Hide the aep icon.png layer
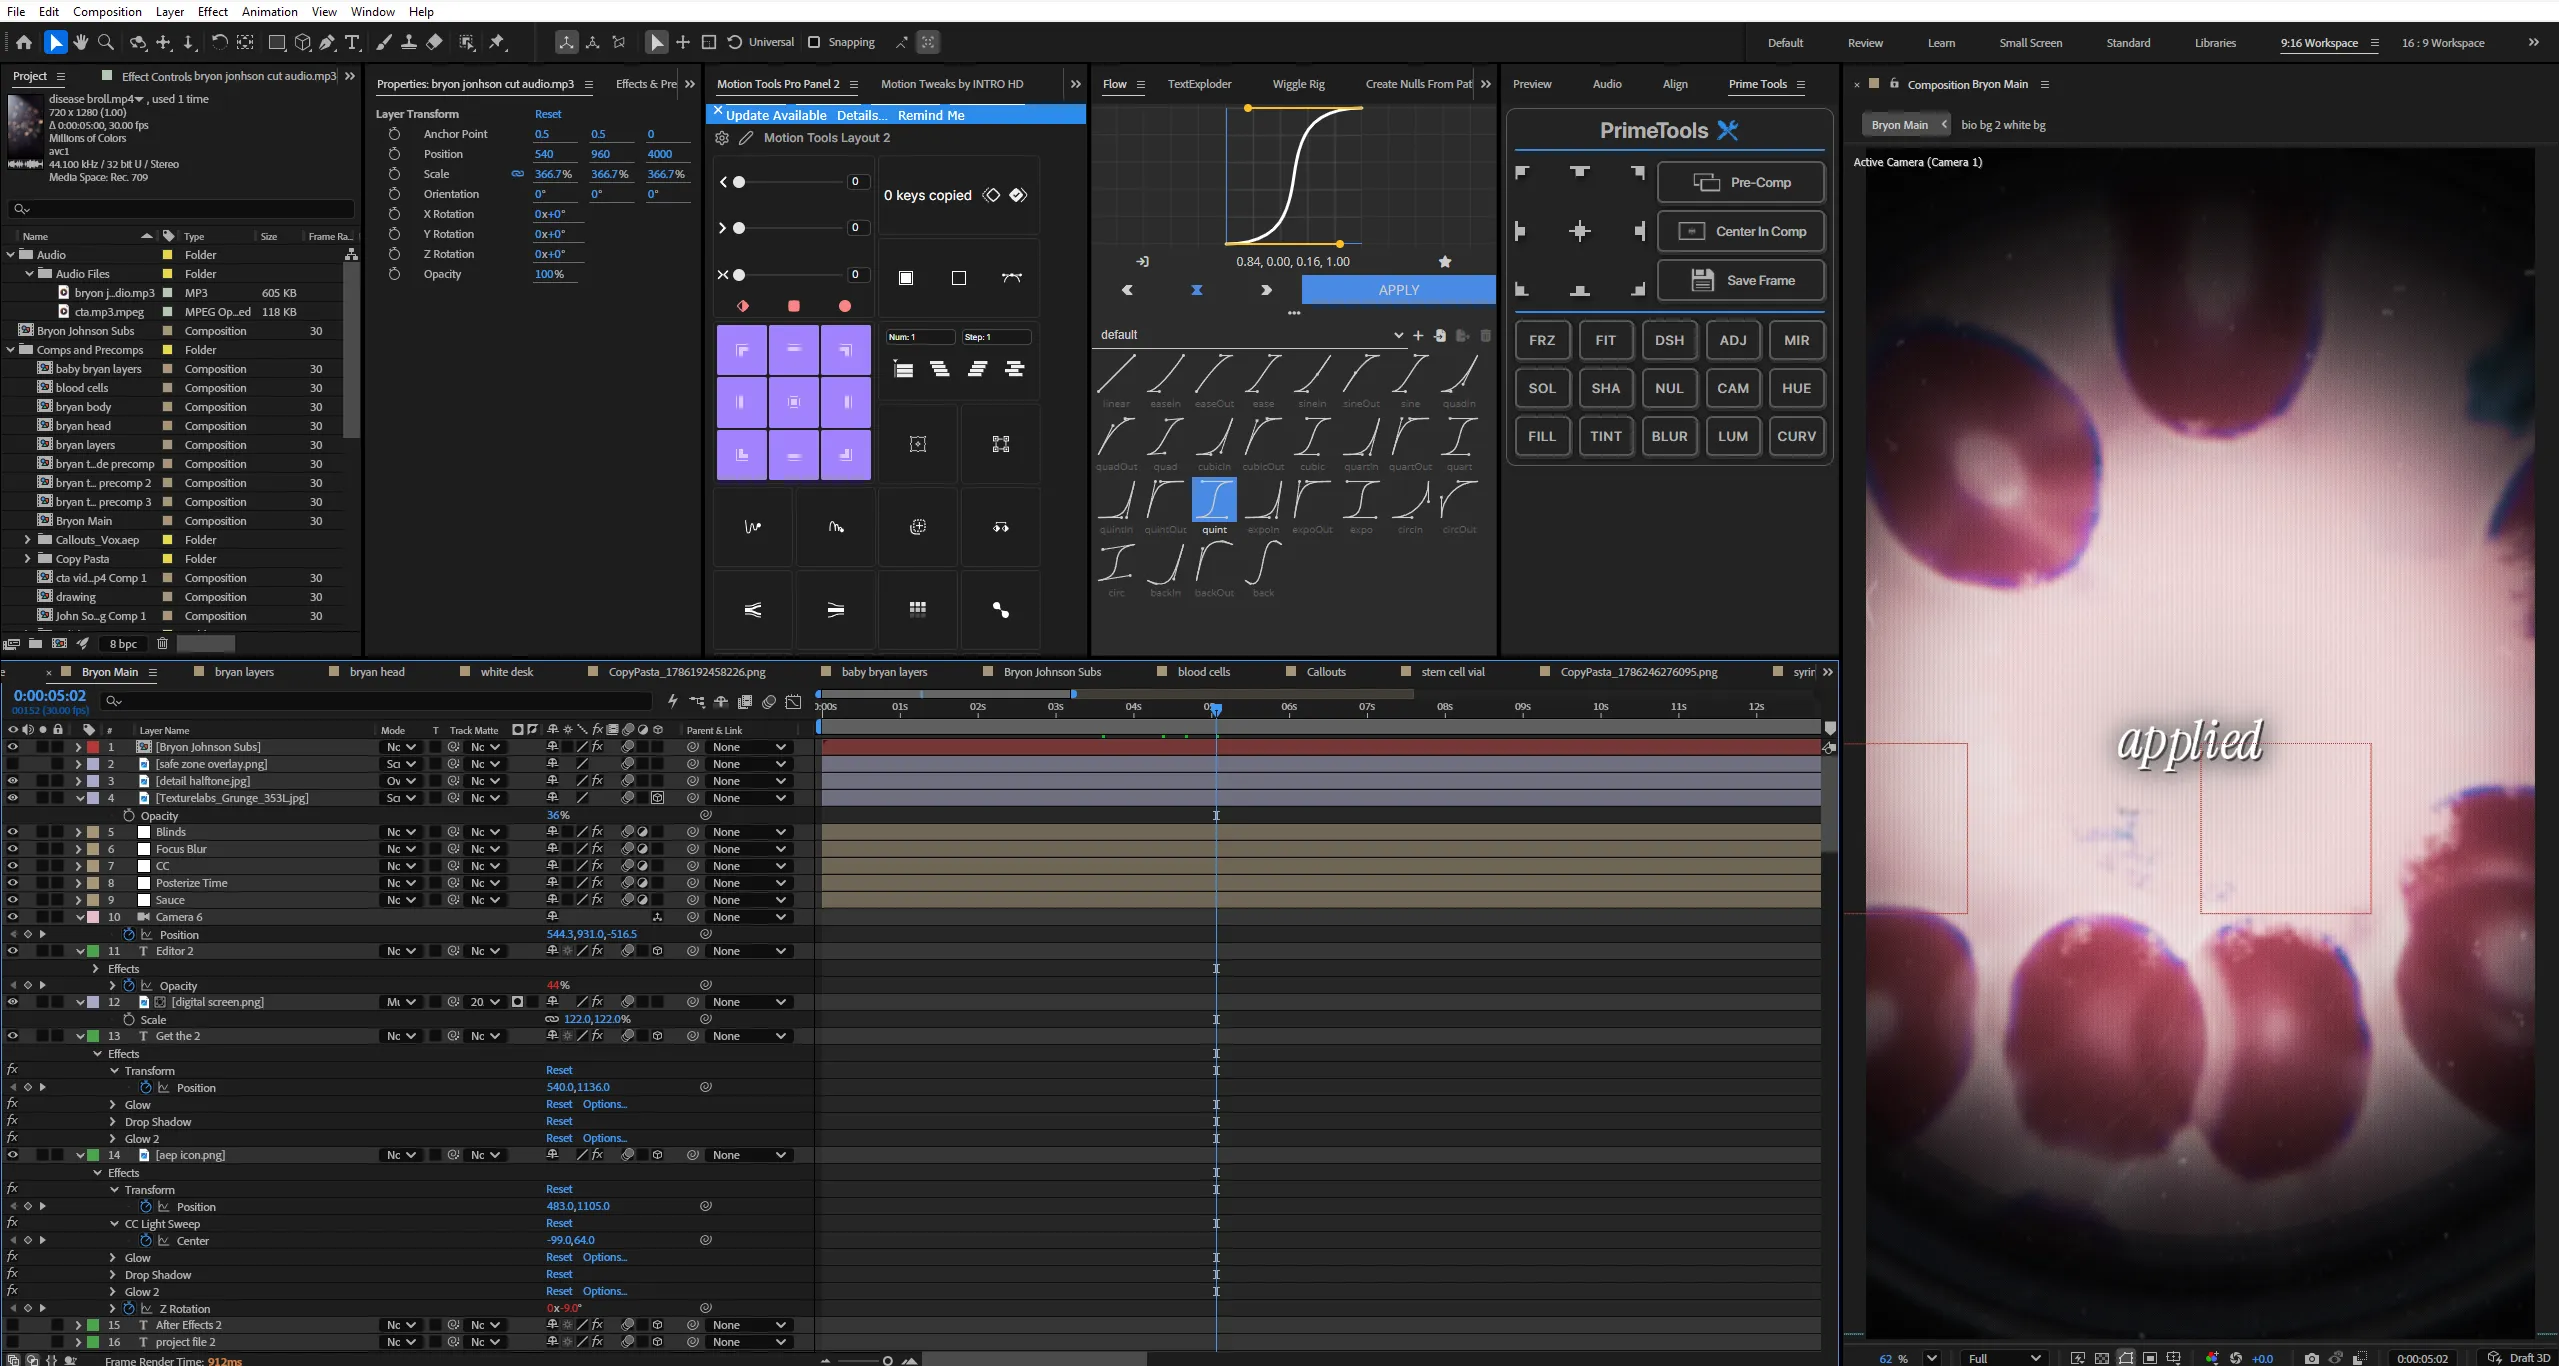Image resolution: width=2559 pixels, height=1366 pixels. 12,1155
